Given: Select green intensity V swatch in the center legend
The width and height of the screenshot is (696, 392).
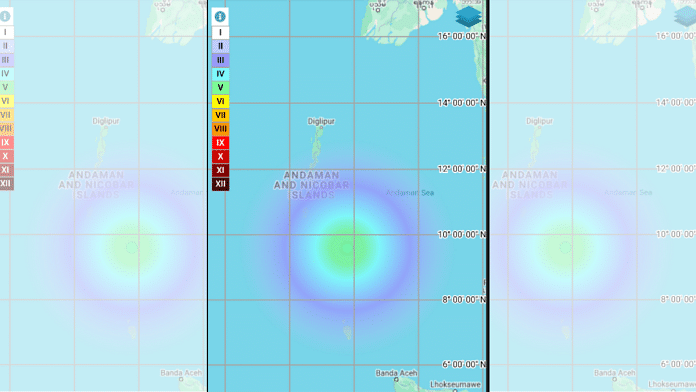Looking at the screenshot, I should click(220, 87).
